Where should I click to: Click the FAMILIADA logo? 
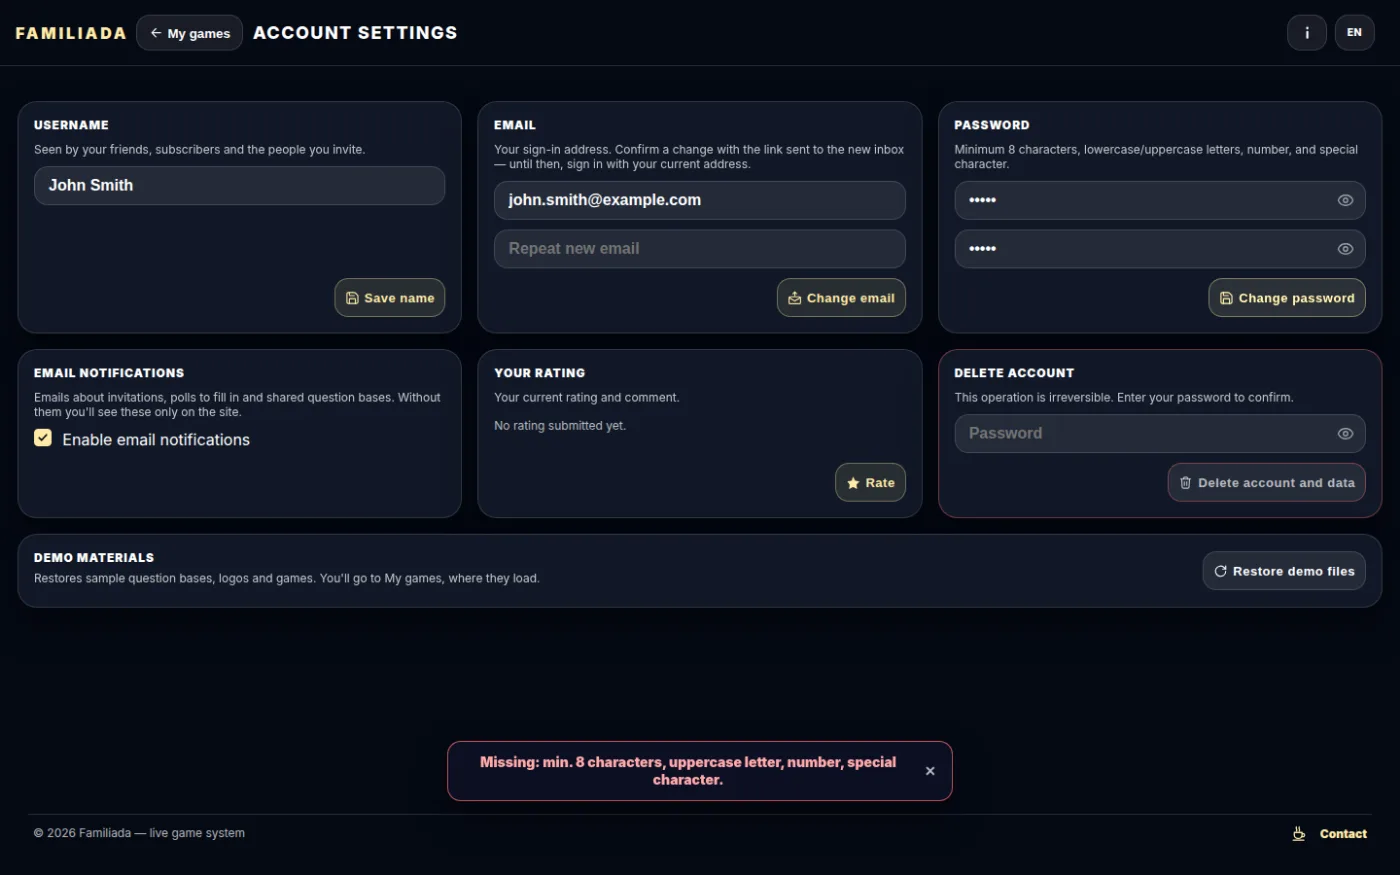(x=71, y=33)
